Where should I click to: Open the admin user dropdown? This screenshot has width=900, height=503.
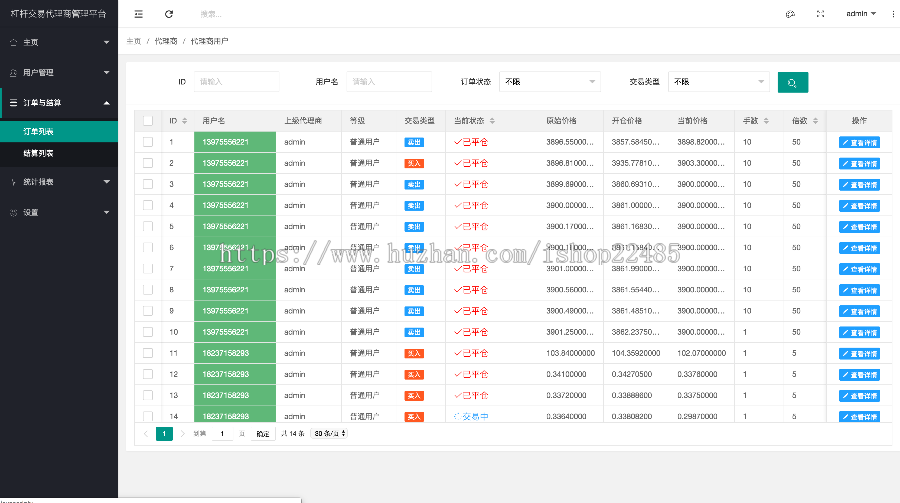861,14
